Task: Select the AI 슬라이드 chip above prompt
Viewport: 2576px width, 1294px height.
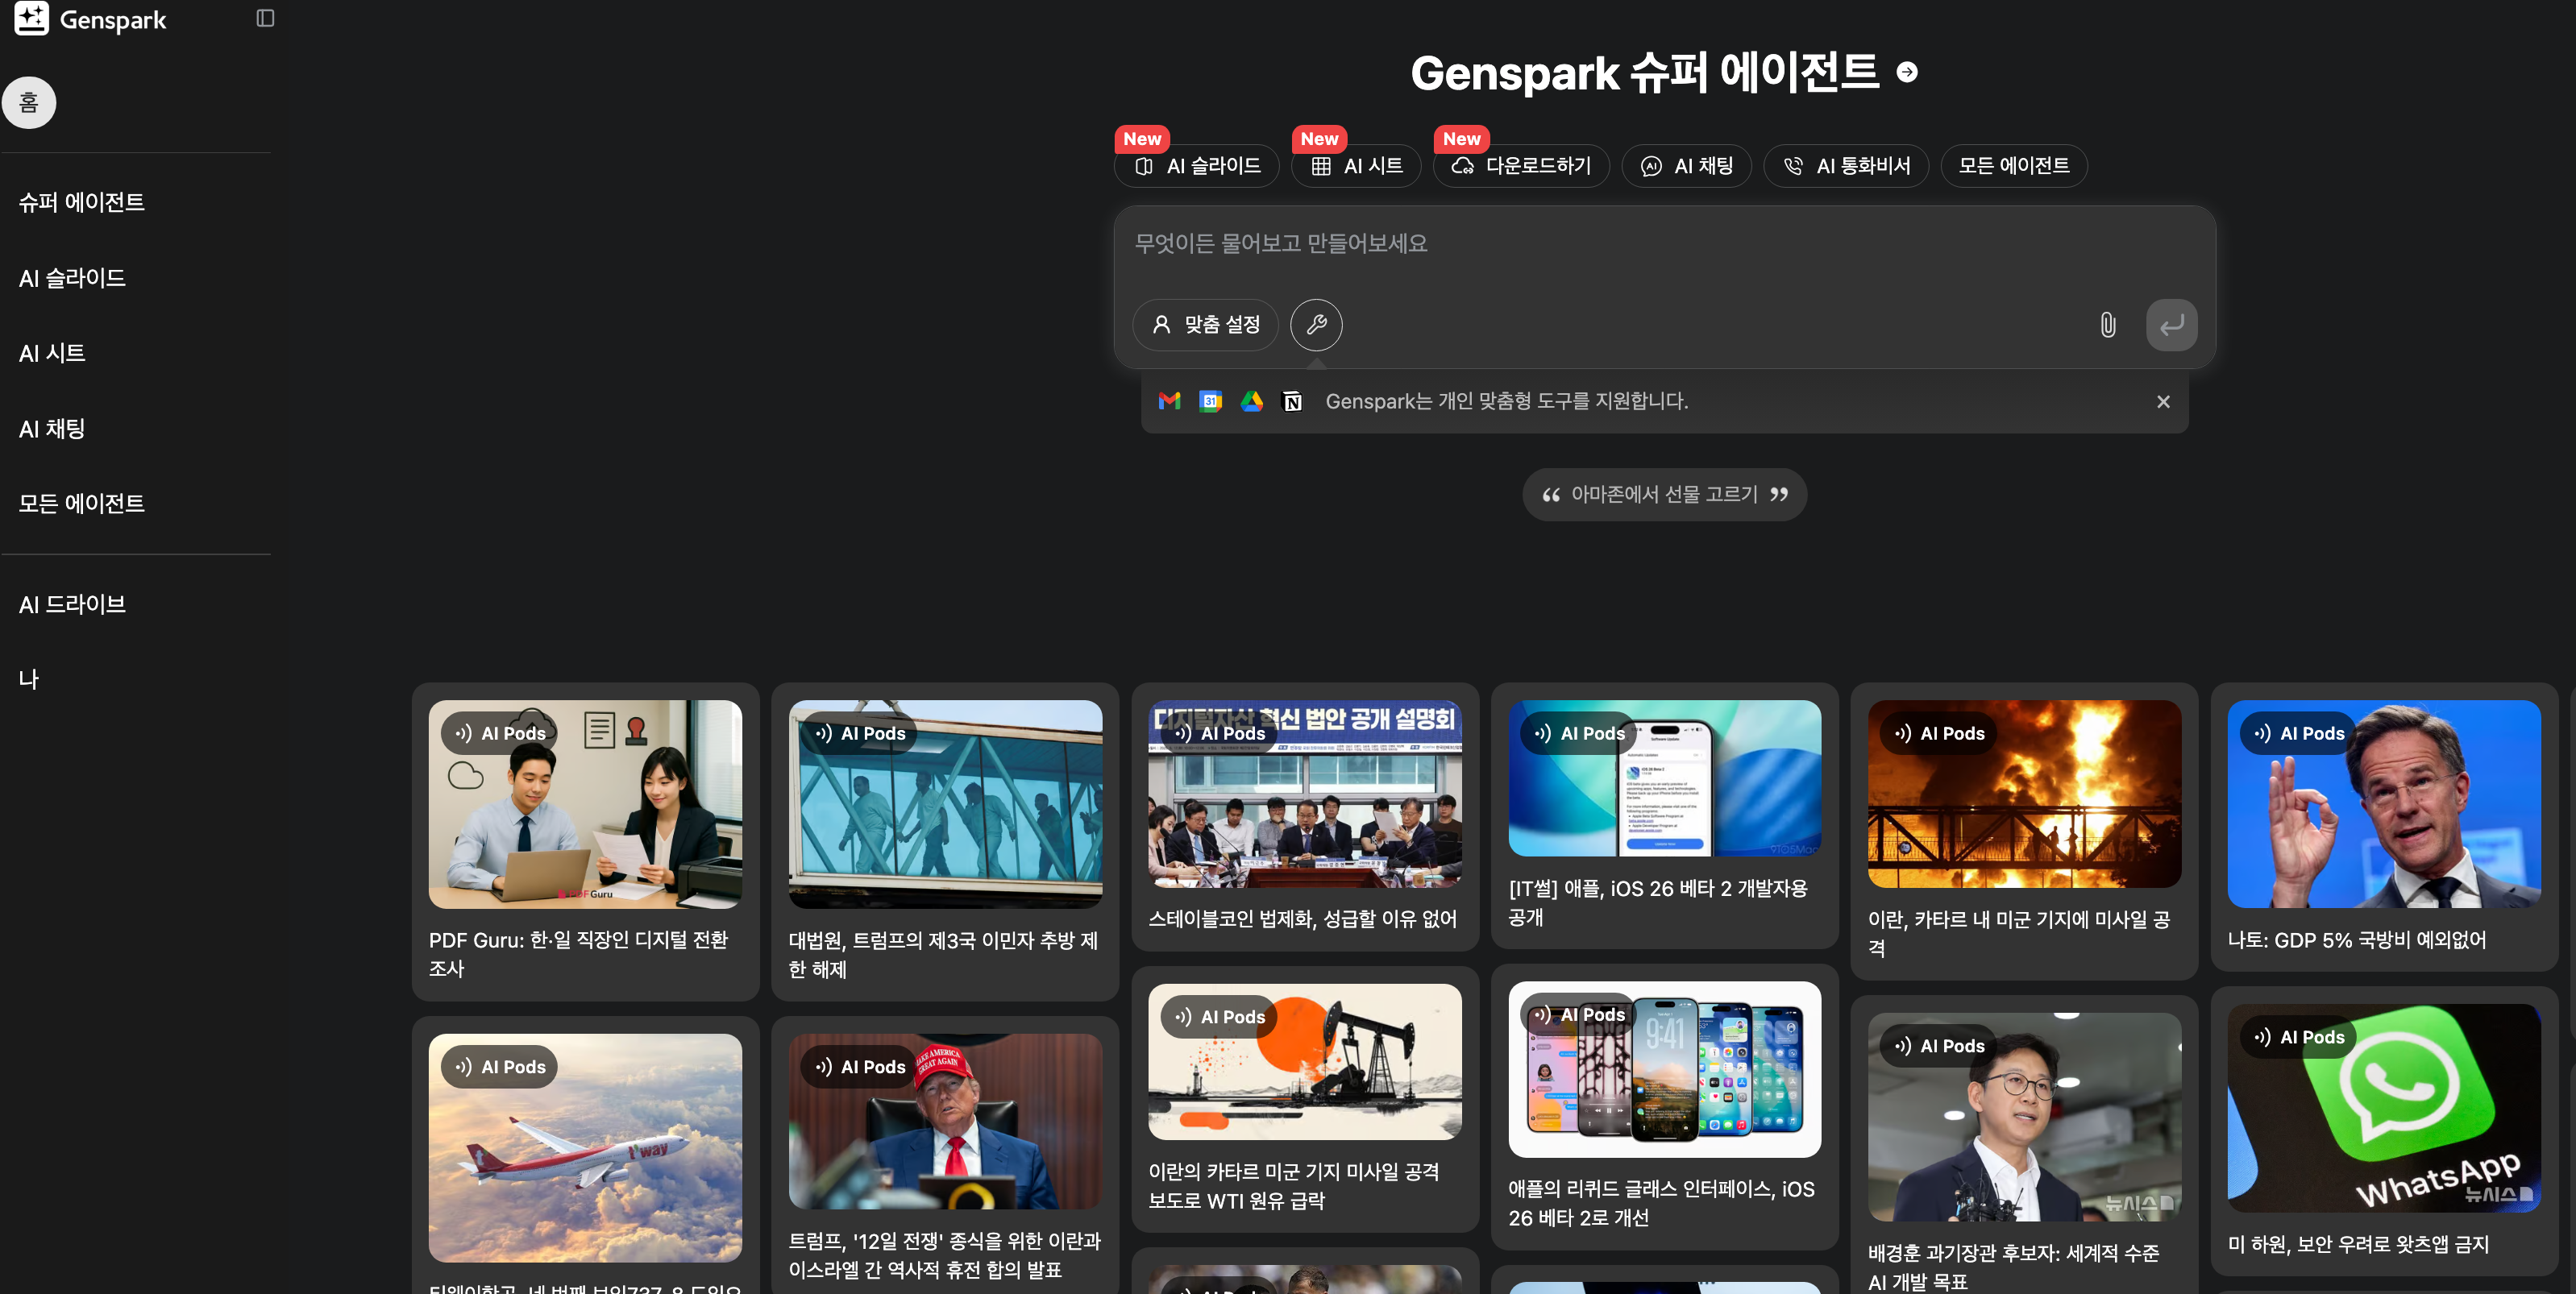Action: pos(1197,166)
